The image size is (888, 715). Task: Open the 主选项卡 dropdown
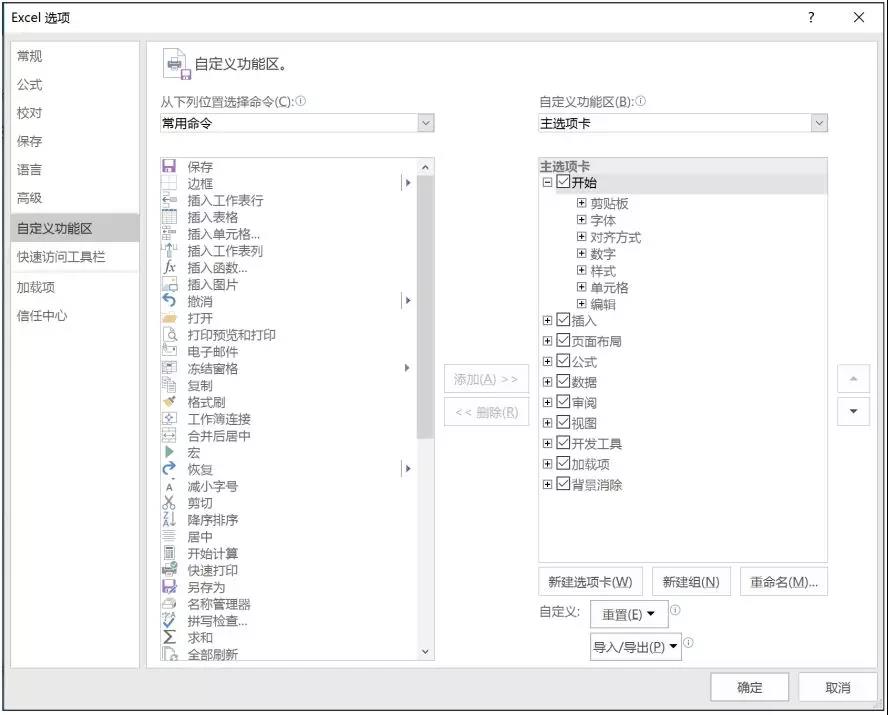click(x=820, y=122)
